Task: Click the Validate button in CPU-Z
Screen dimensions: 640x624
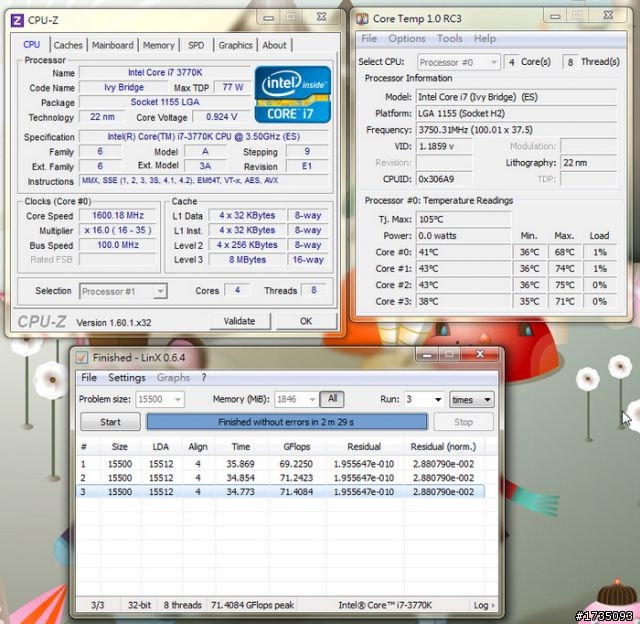Action: pos(240,321)
